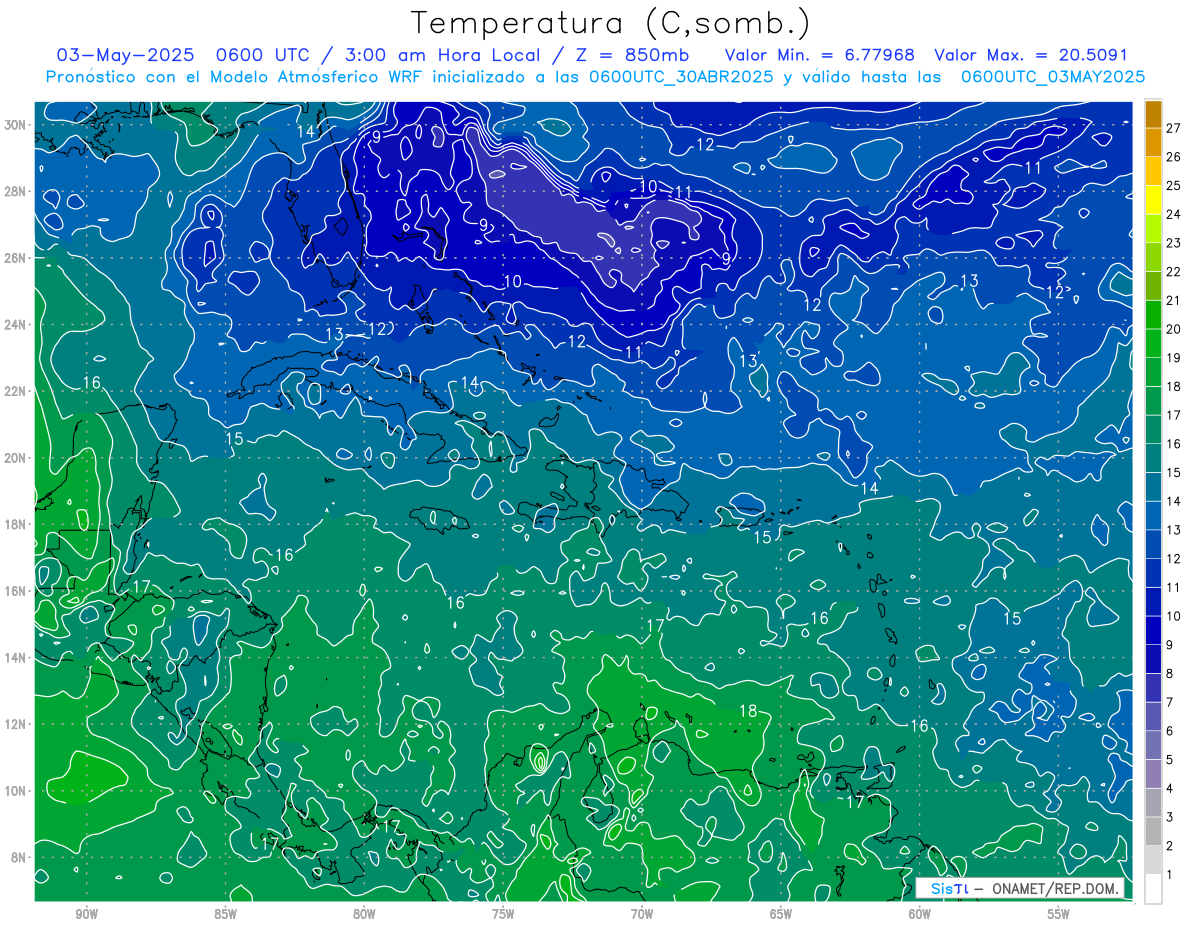Screen dimensions: 1200x927
Task: Select 'Valor Min. = 6.77968' text
Action: click(819, 55)
